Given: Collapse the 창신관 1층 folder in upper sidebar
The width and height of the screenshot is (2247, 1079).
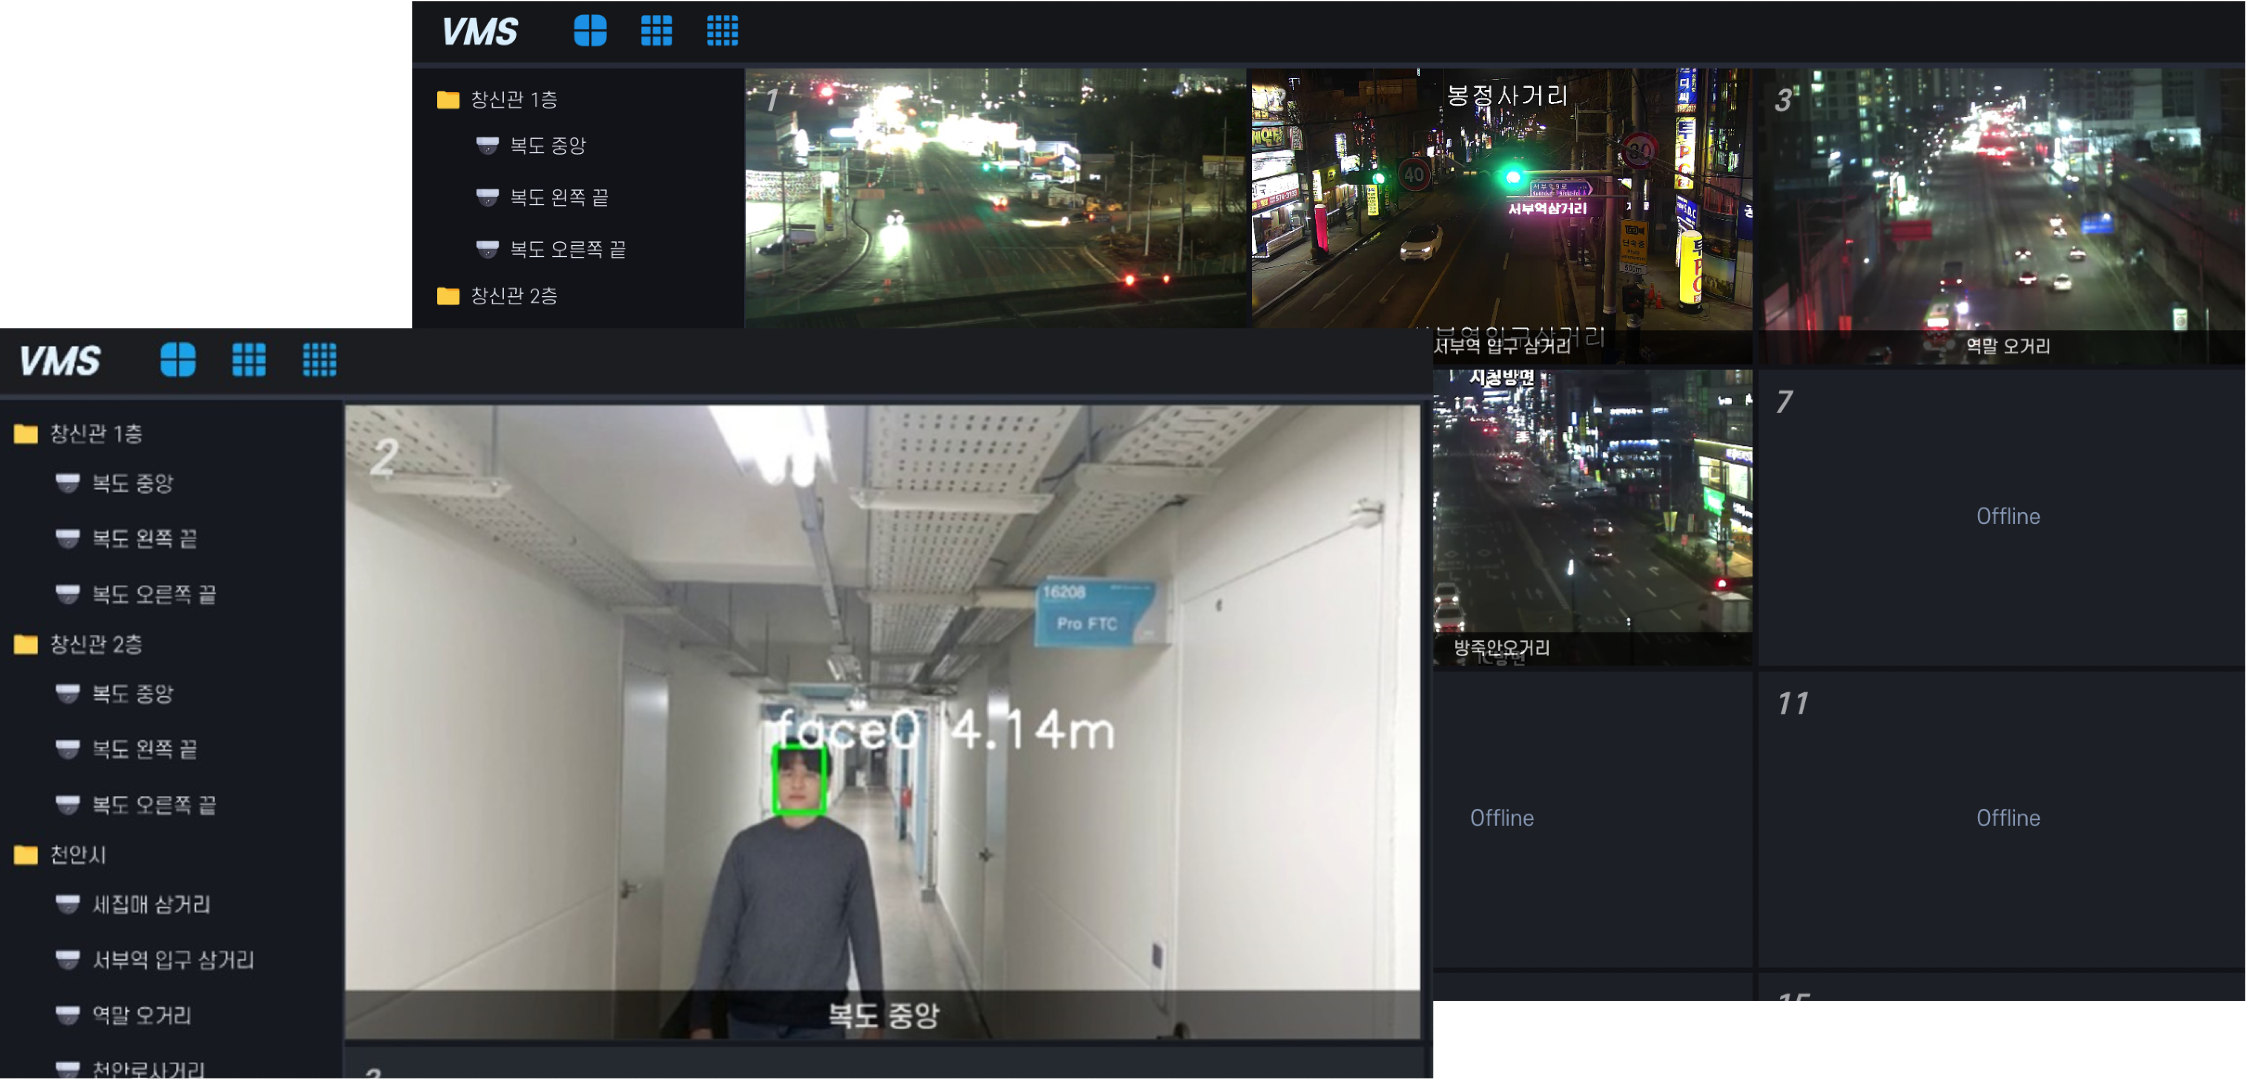Looking at the screenshot, I should 448,99.
